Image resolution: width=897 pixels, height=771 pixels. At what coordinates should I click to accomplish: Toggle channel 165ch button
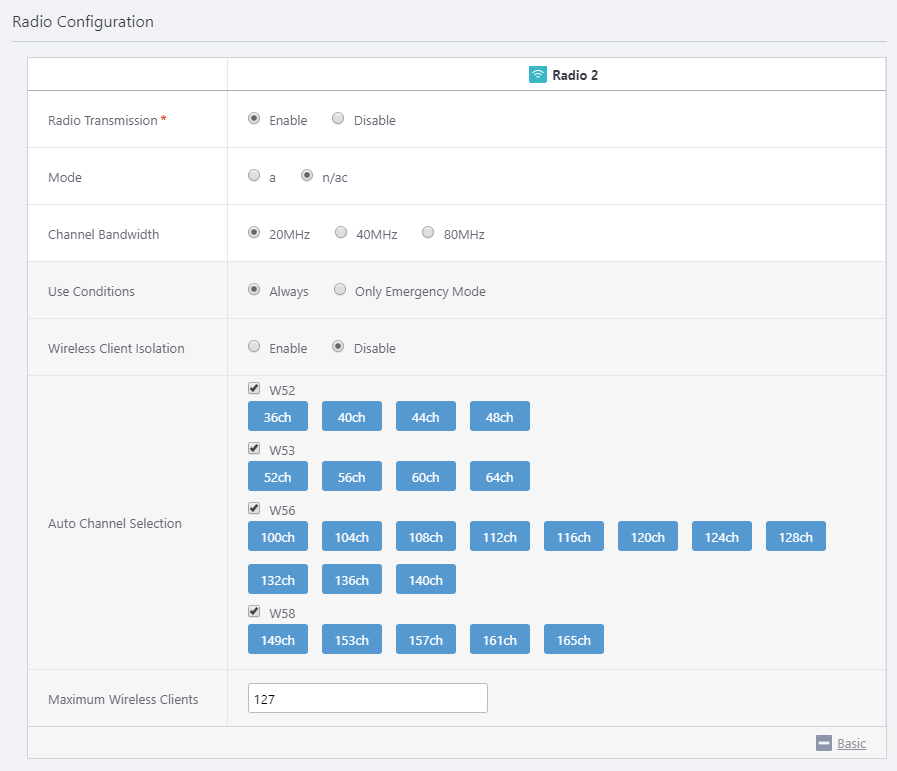574,639
